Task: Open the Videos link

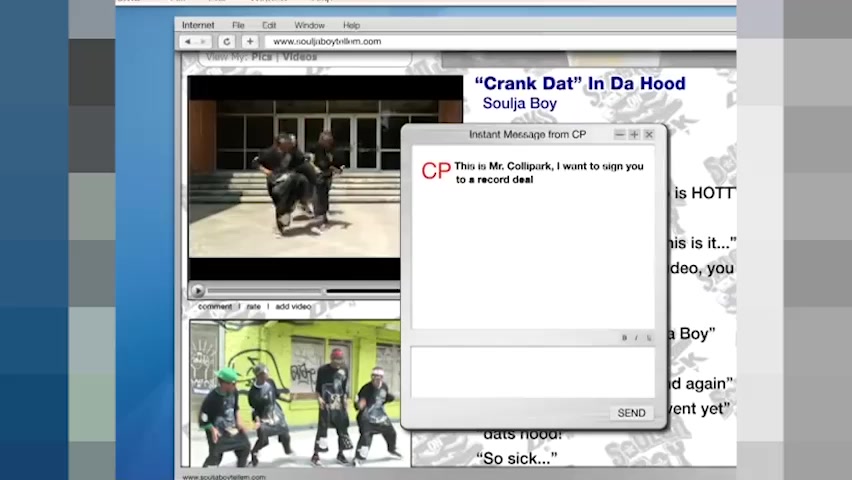Action: 300,57
